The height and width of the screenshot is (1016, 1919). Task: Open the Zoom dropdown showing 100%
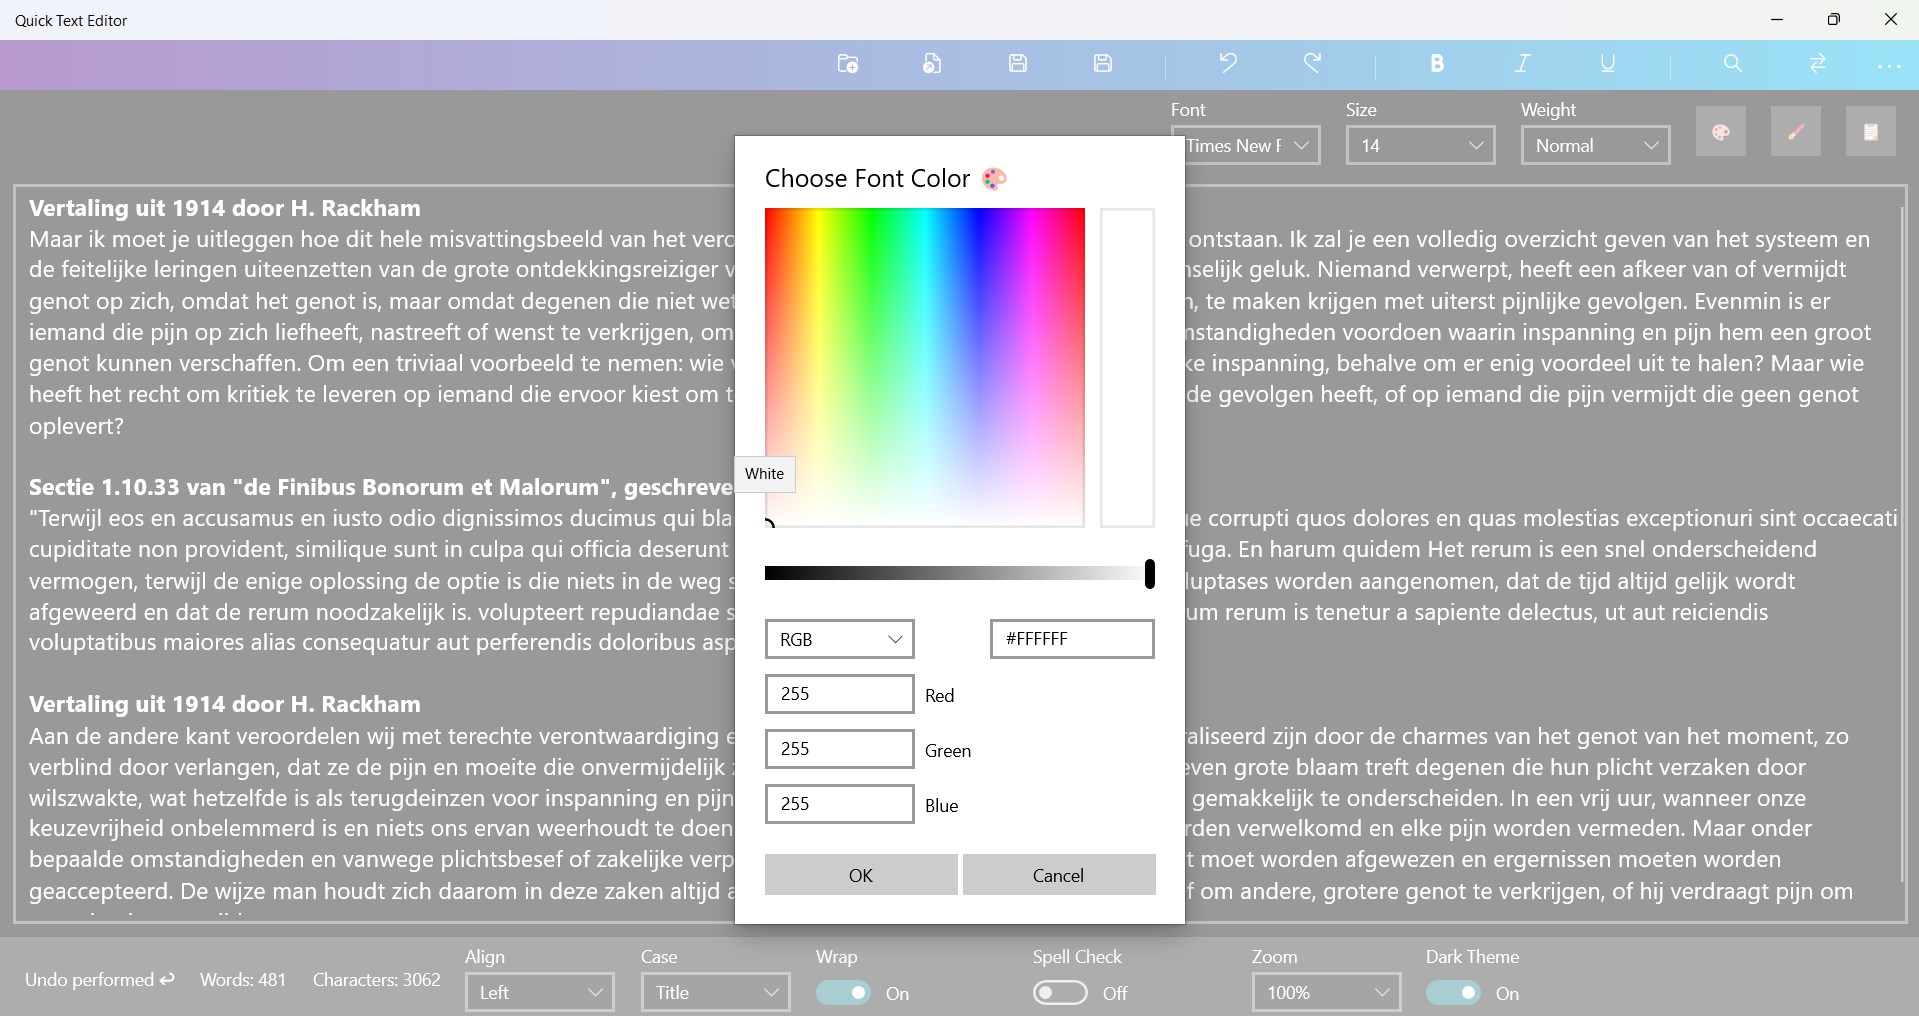pos(1326,992)
